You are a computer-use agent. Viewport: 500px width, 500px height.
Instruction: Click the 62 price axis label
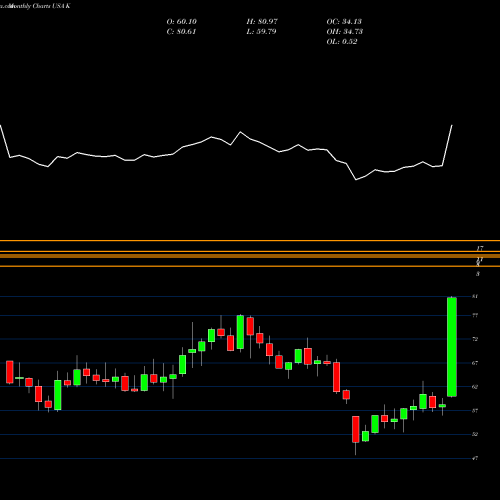click(475, 387)
